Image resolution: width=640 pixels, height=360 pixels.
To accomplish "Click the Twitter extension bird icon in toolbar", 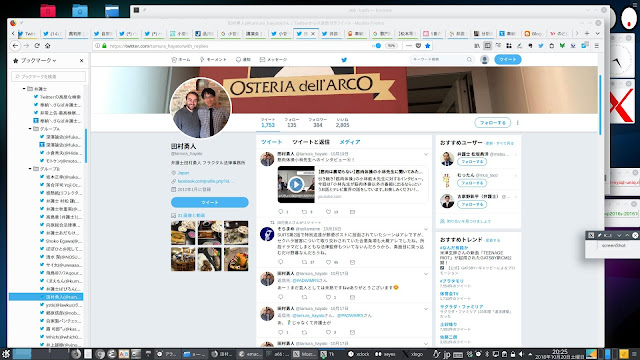I will tap(541, 46).
